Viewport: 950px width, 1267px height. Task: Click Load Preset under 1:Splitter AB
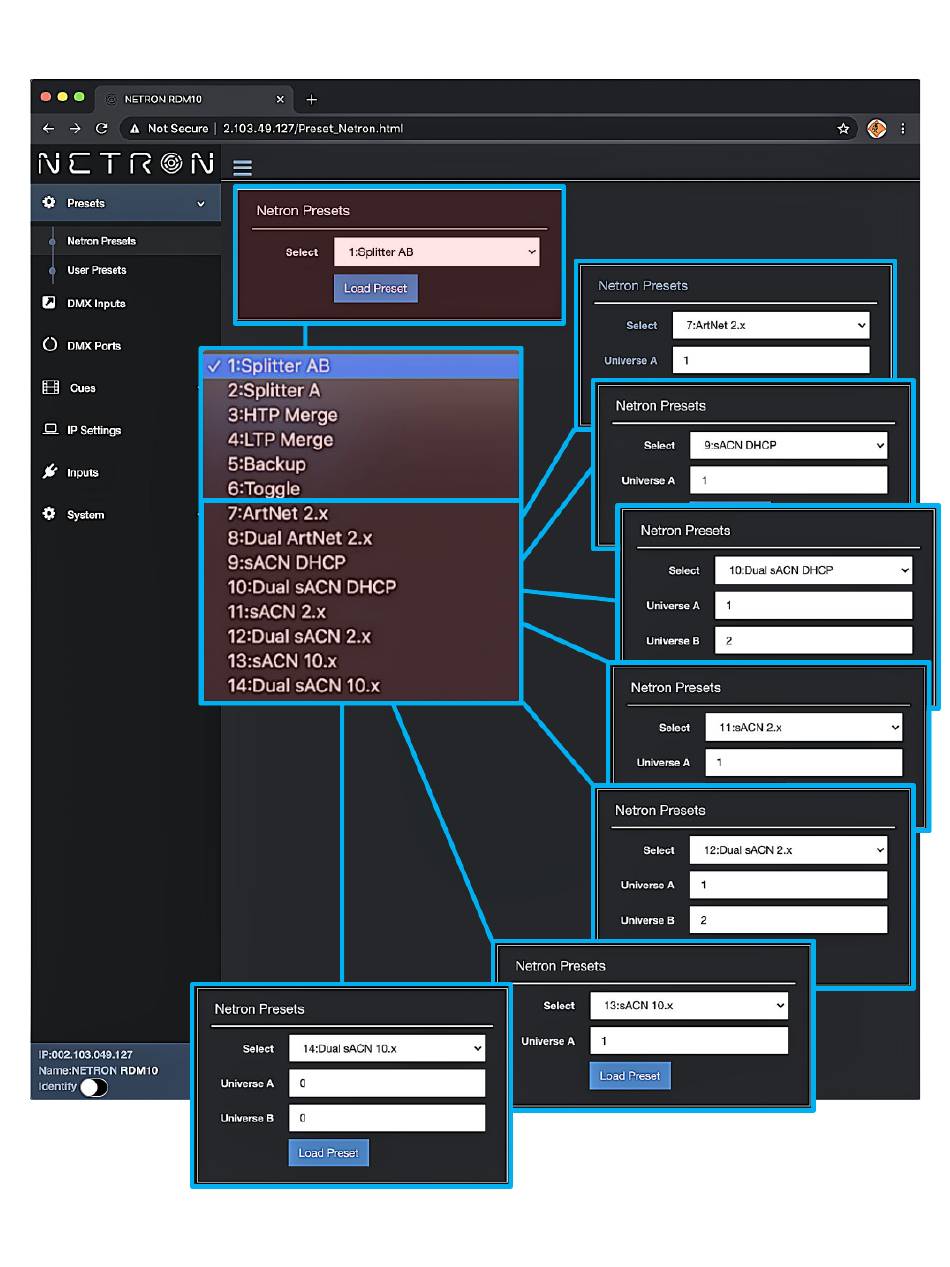point(375,288)
